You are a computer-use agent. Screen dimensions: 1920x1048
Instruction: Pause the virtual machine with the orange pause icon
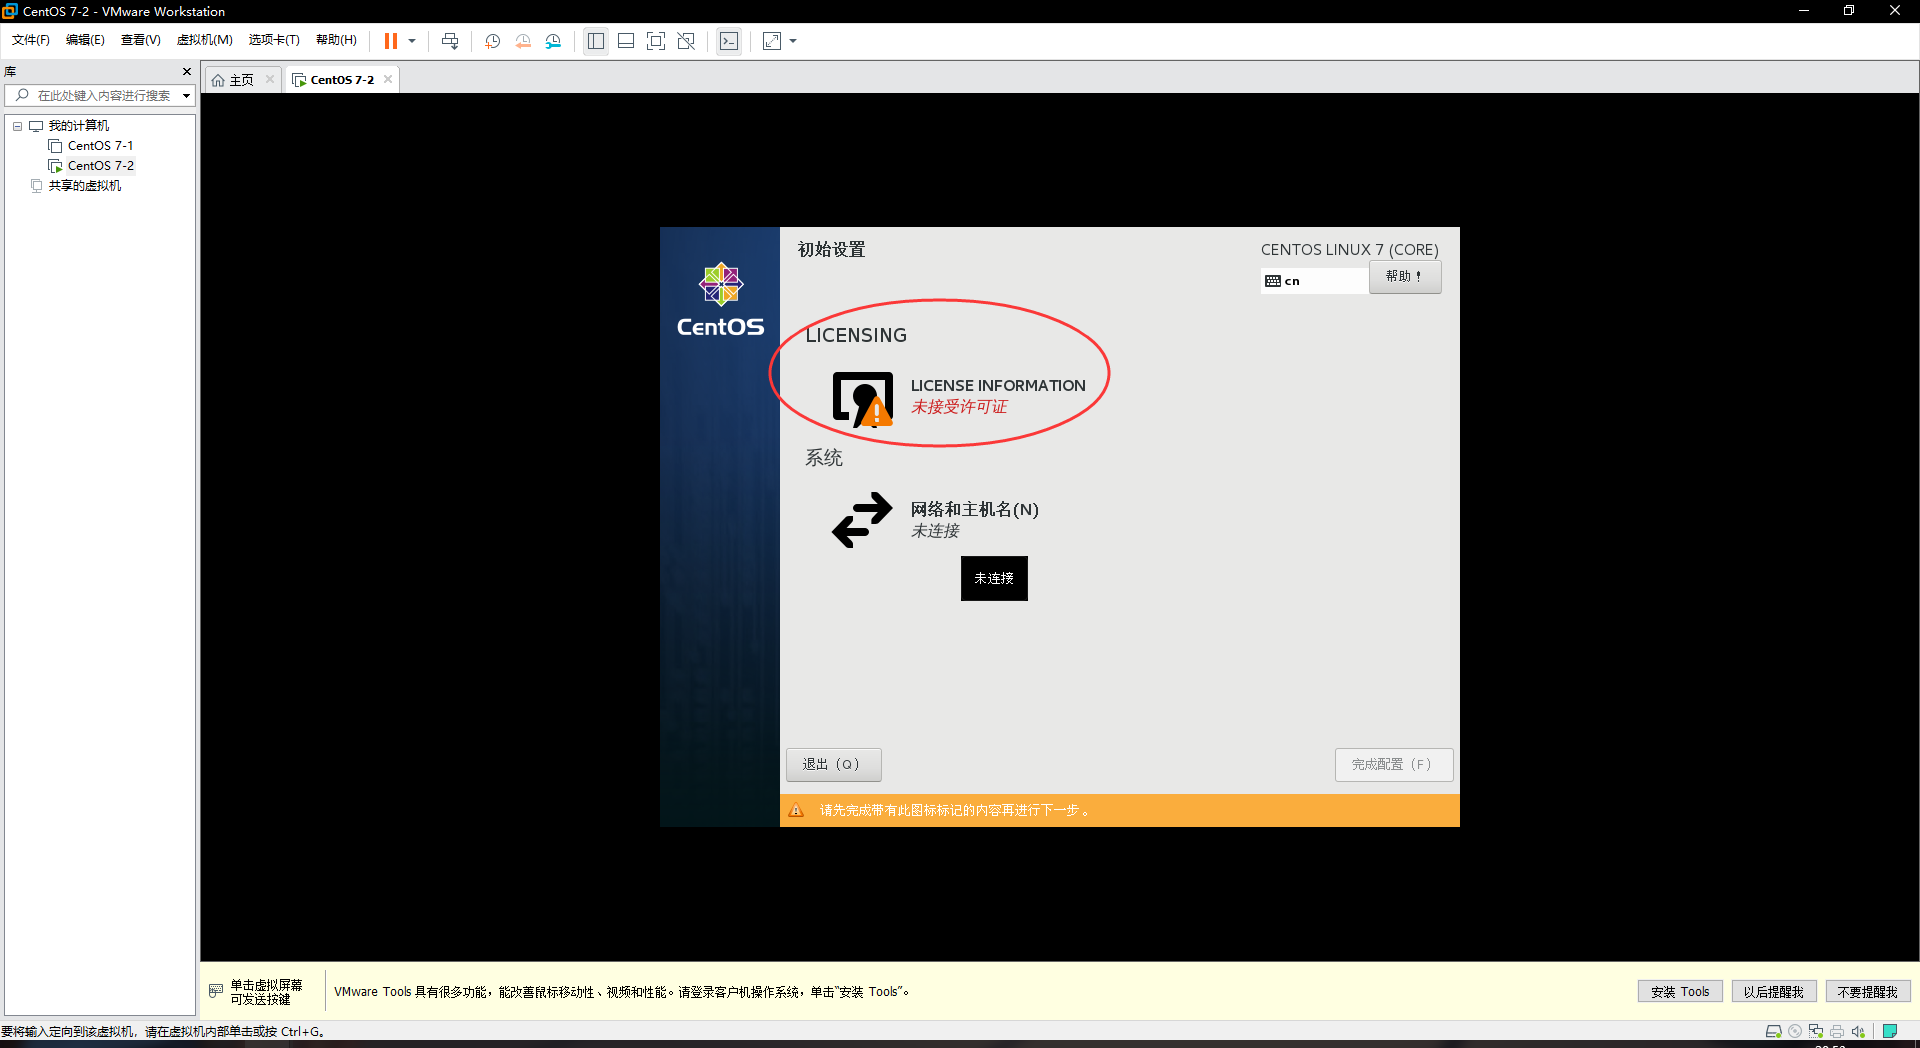tap(391, 41)
